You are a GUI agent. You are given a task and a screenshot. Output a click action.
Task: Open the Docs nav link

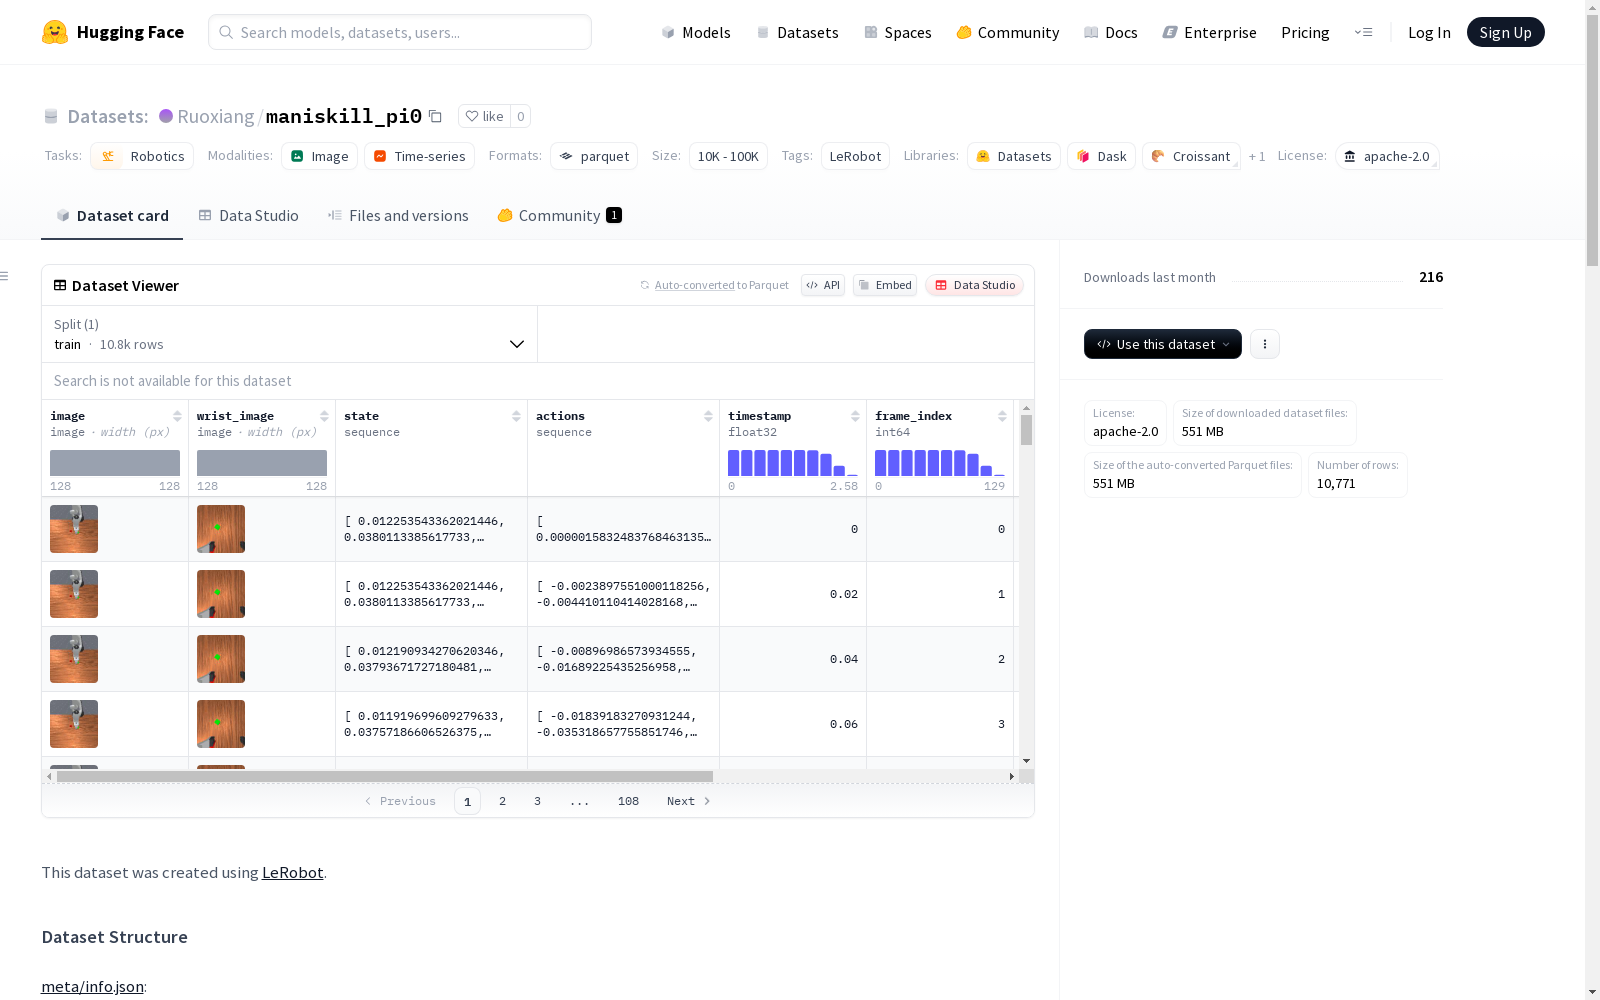click(x=1111, y=32)
